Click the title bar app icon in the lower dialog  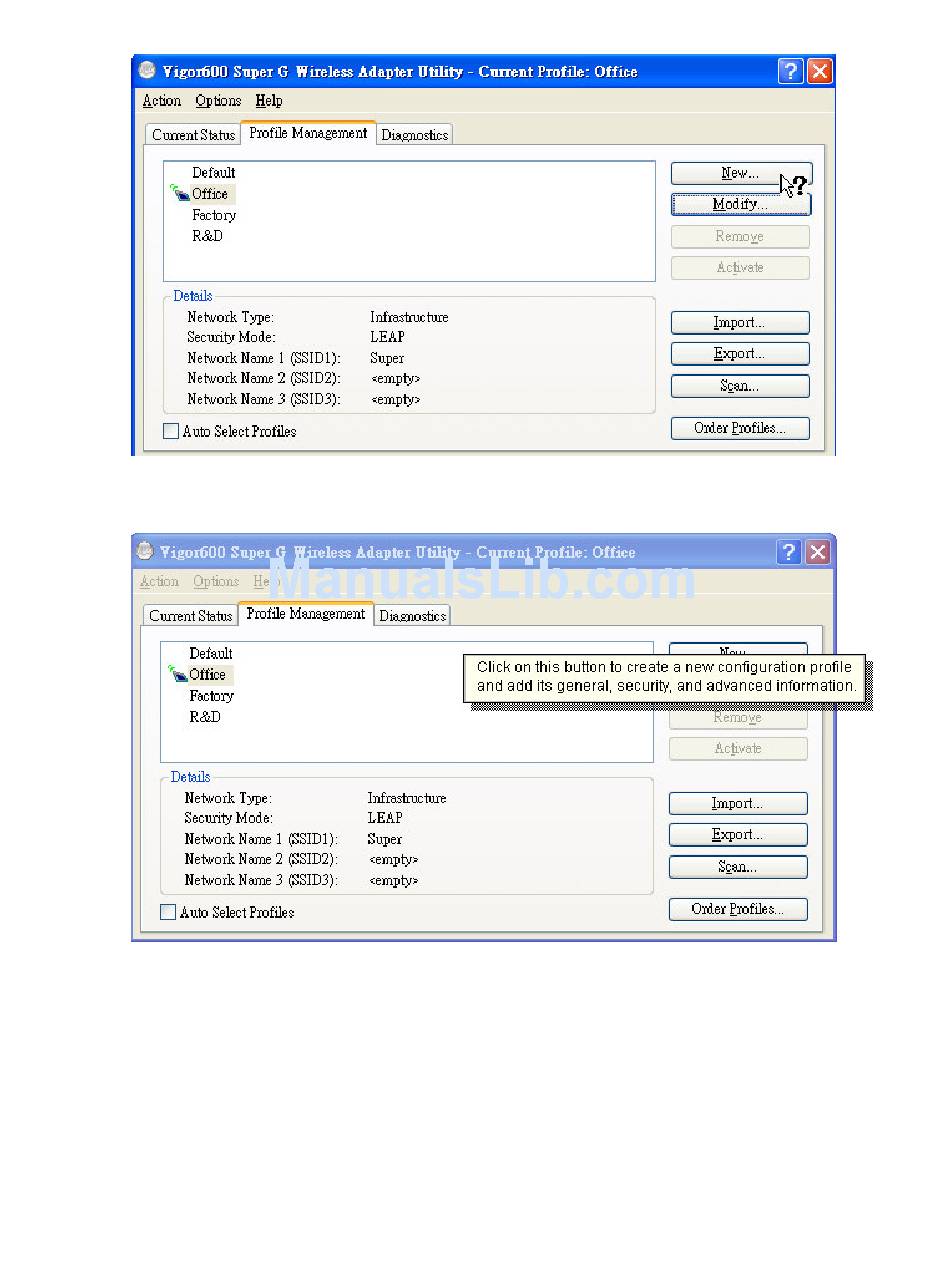tap(145, 551)
